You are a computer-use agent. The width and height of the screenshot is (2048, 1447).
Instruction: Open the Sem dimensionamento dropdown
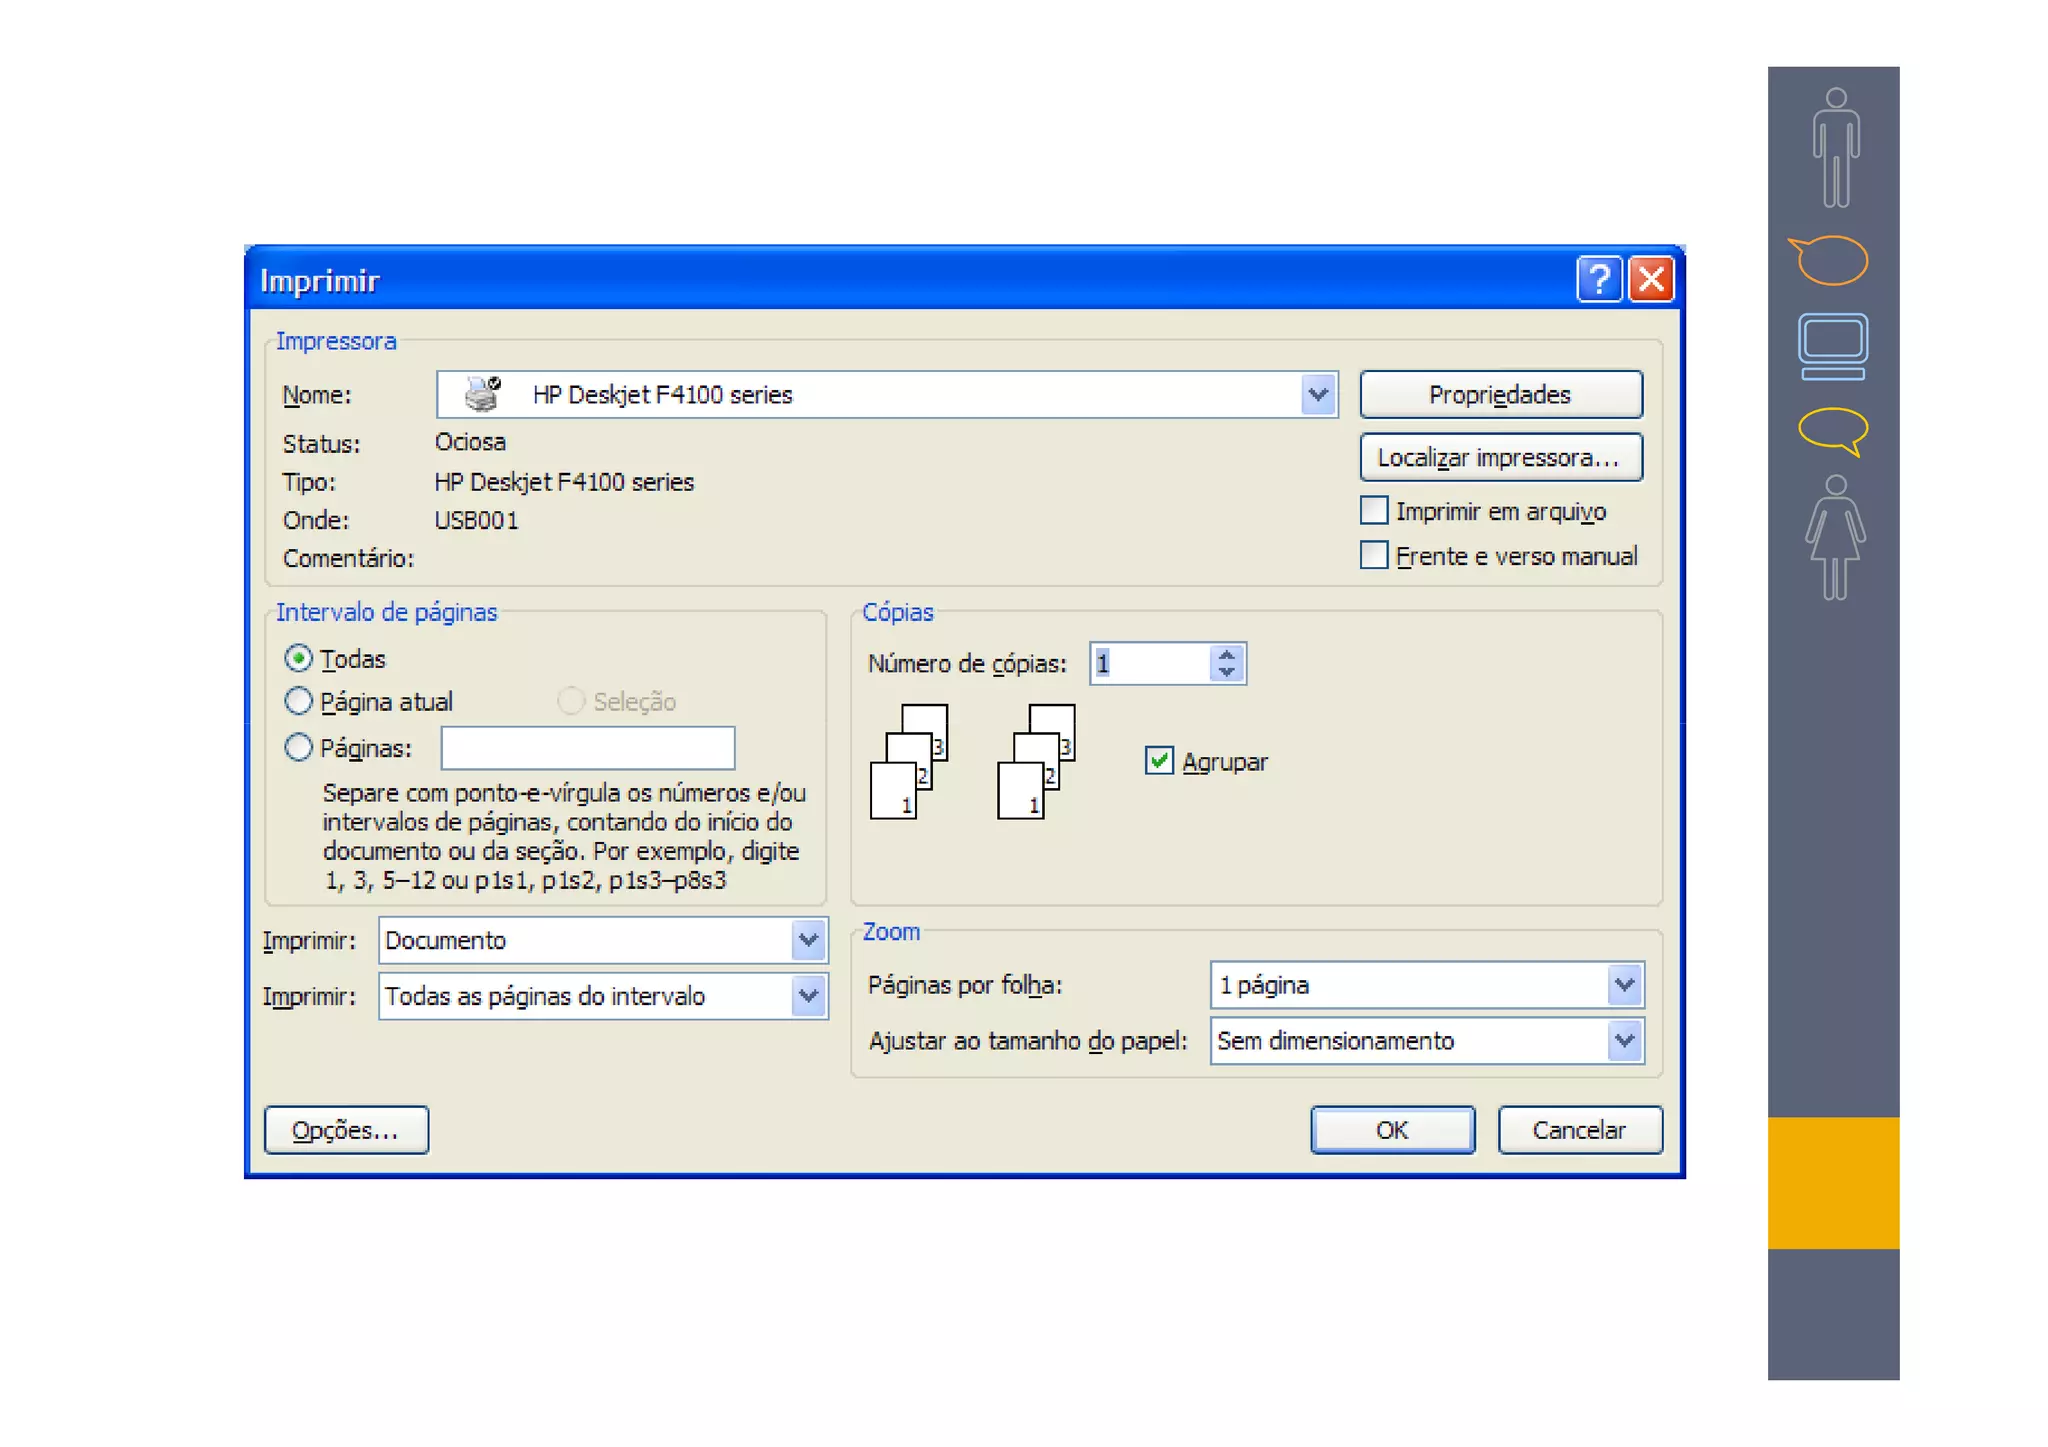1624,1041
